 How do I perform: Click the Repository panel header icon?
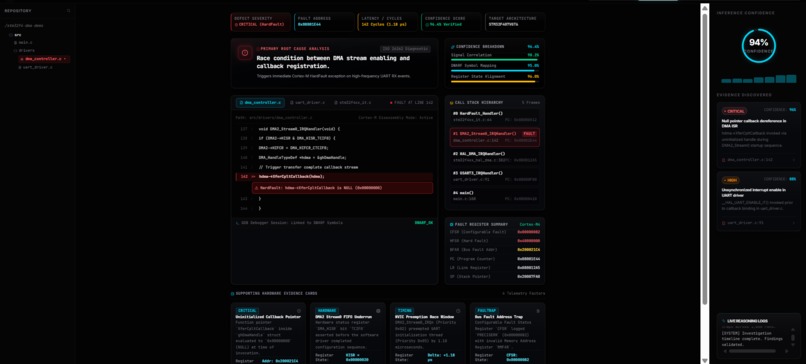[68, 11]
